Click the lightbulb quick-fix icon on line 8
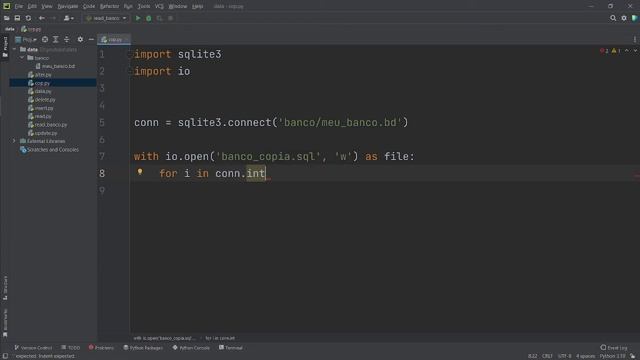The height and width of the screenshot is (360, 640). point(140,172)
